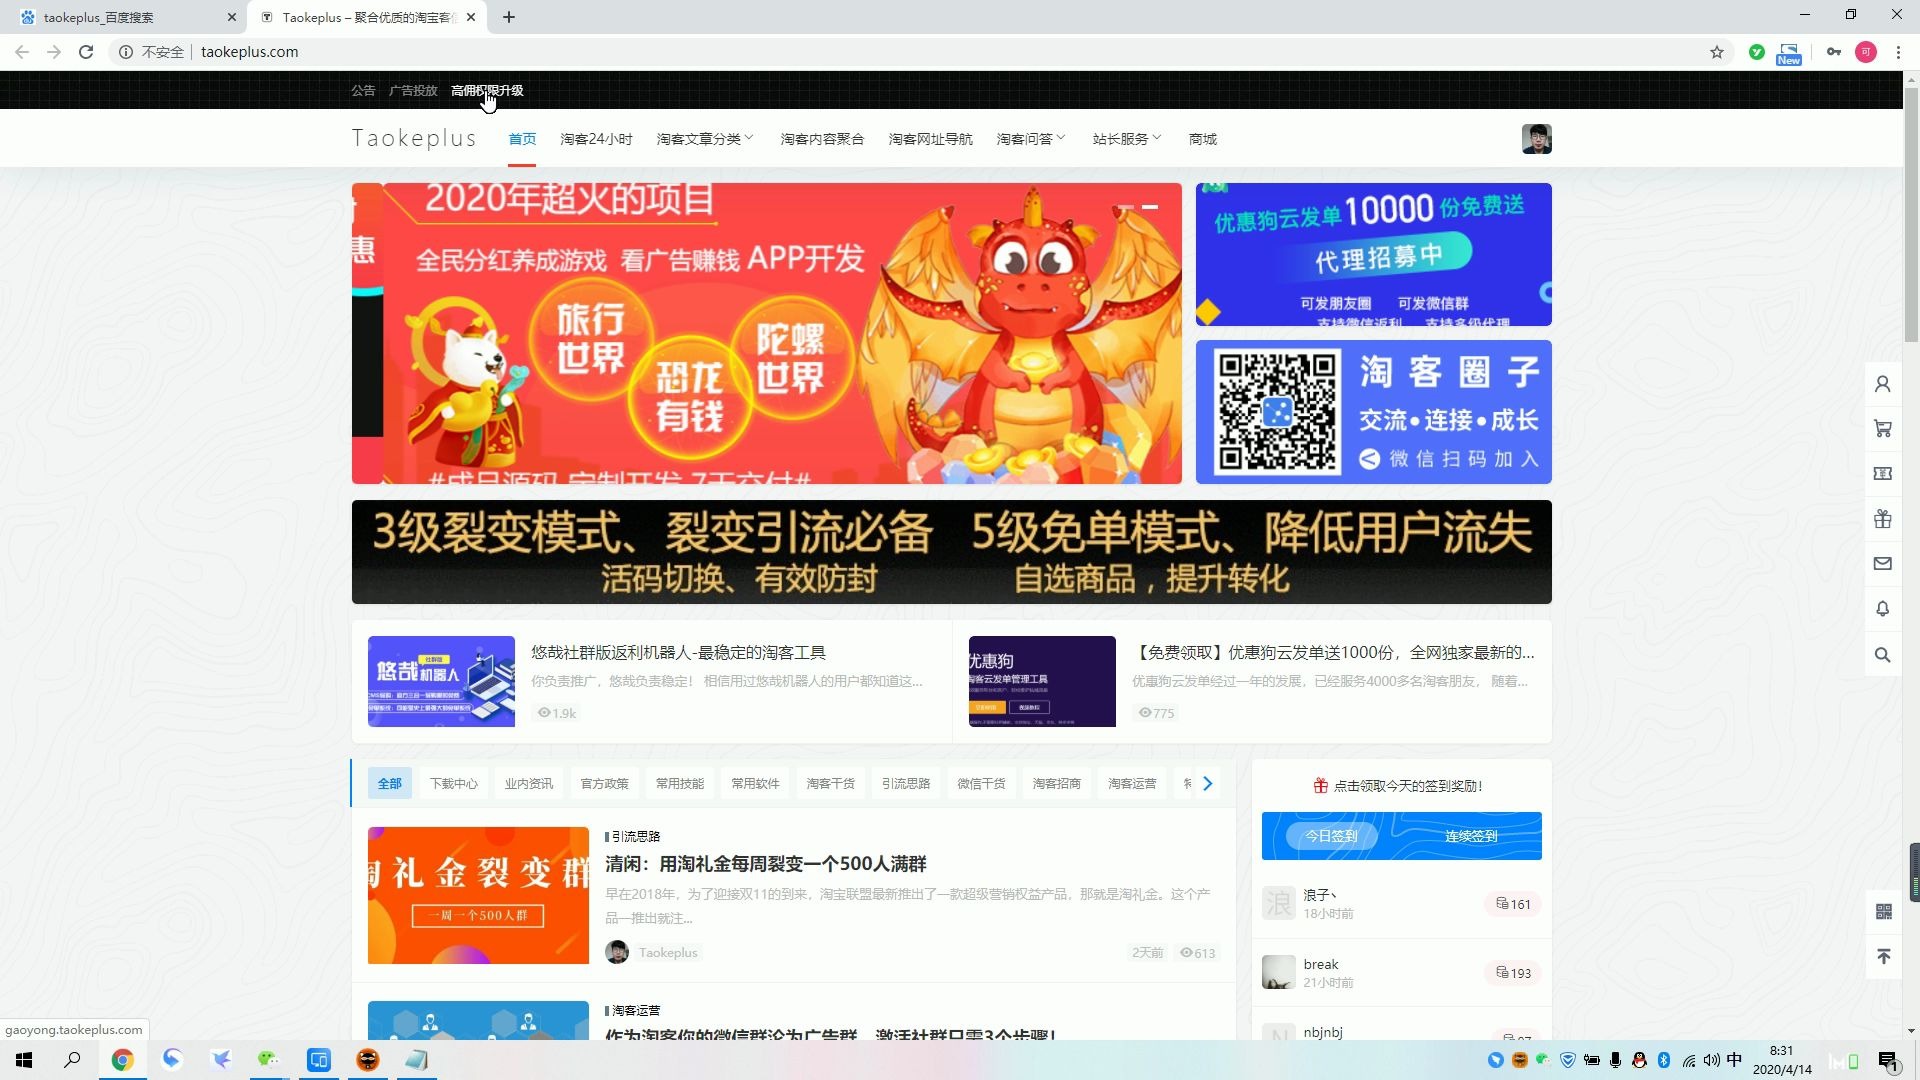Open the gift sidebar icon
Viewport: 1920px width, 1080px height.
click(1882, 519)
